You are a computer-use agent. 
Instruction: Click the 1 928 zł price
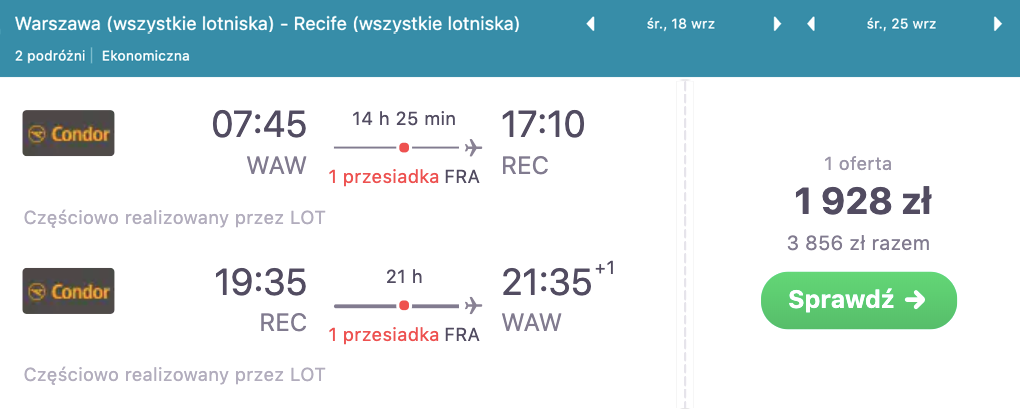[x=863, y=203]
